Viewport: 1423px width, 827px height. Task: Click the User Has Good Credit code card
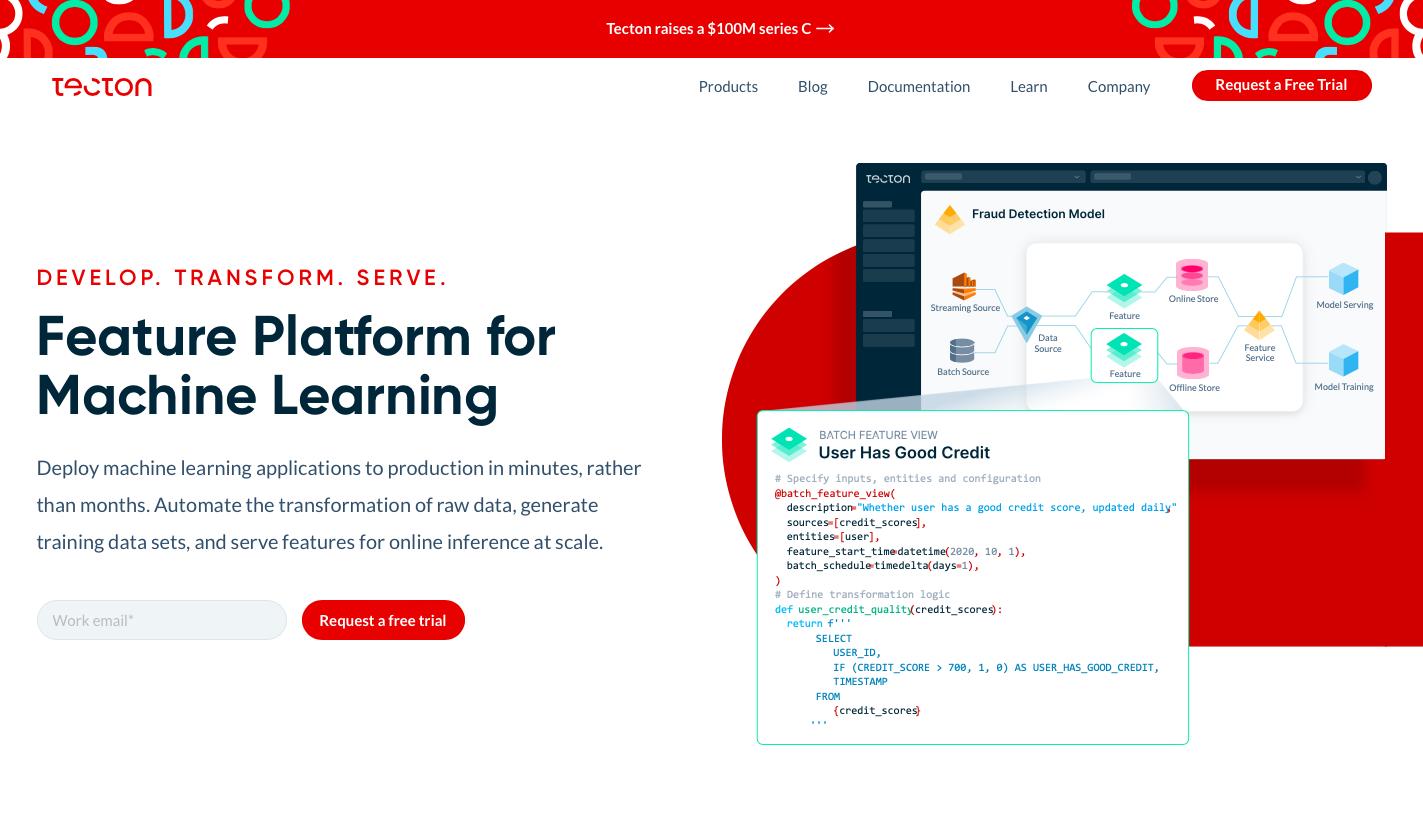(973, 577)
